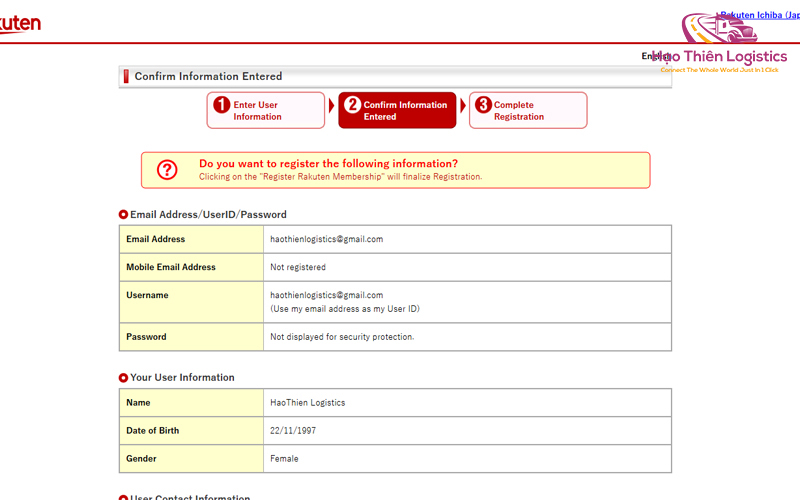This screenshot has height=500, width=800.
Task: Click the step 2 number icon
Action: 353,105
